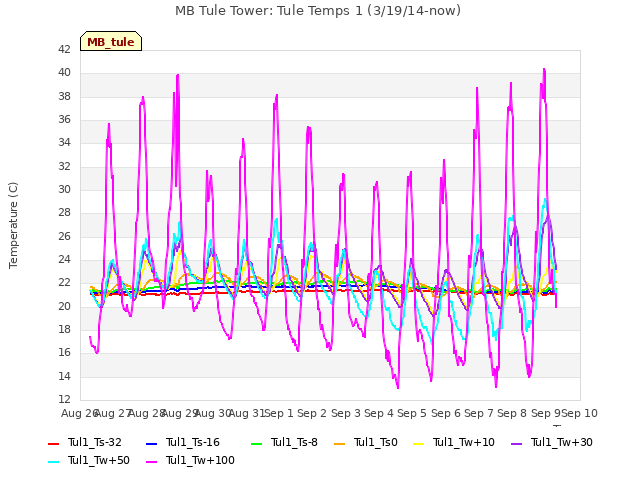
Task: Click the 42 y-axis tick label
Action: (64, 49)
